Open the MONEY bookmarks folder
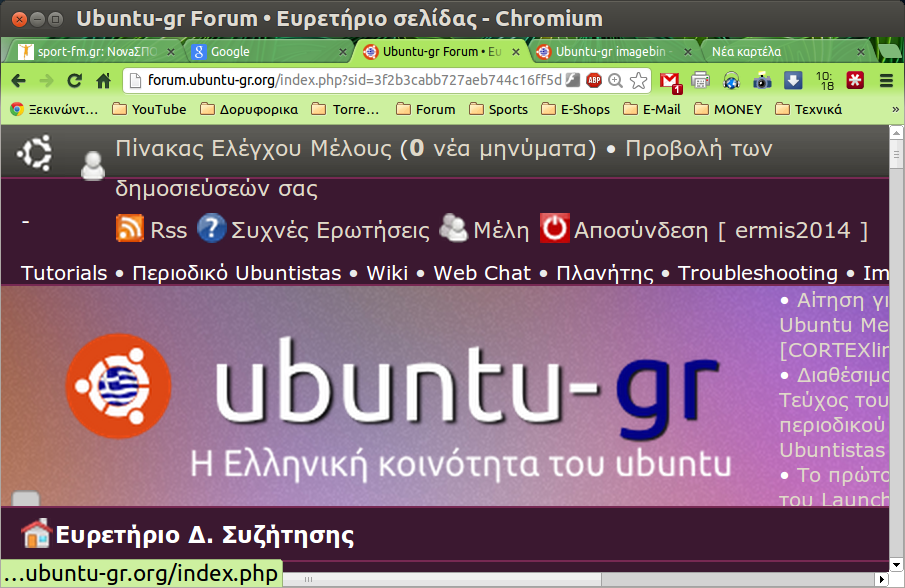 [x=728, y=109]
